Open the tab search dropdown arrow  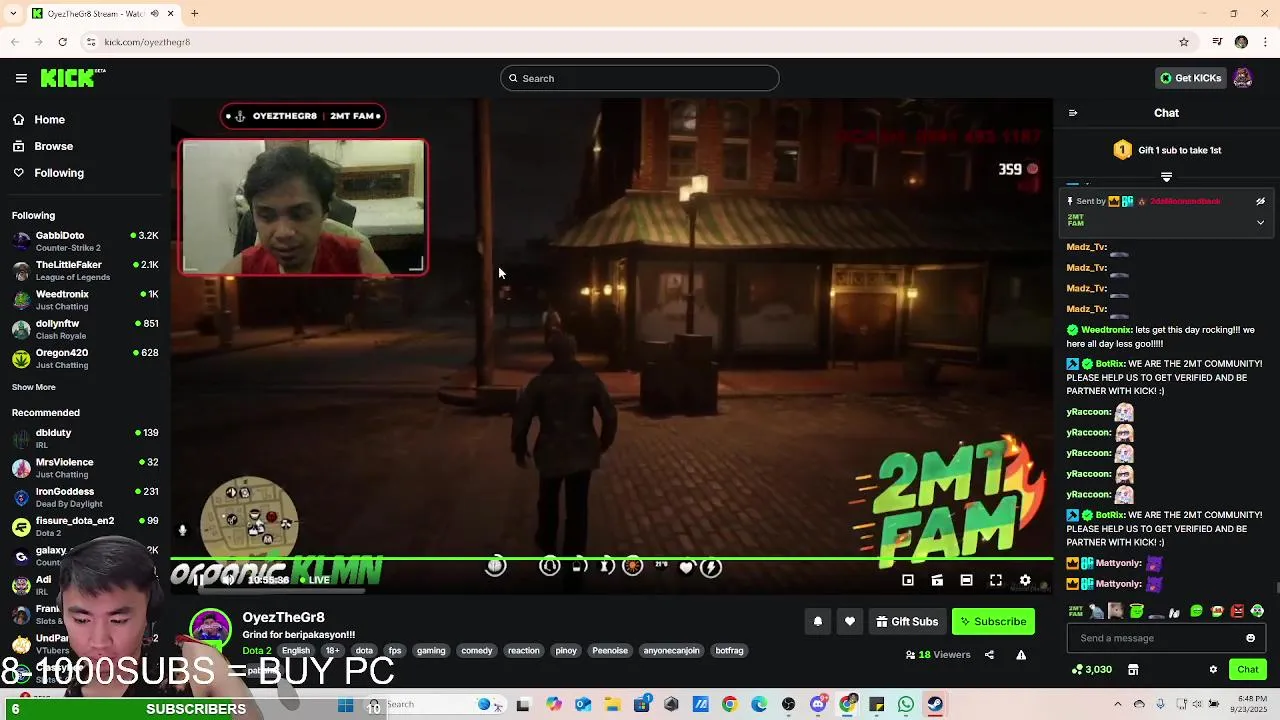point(13,14)
